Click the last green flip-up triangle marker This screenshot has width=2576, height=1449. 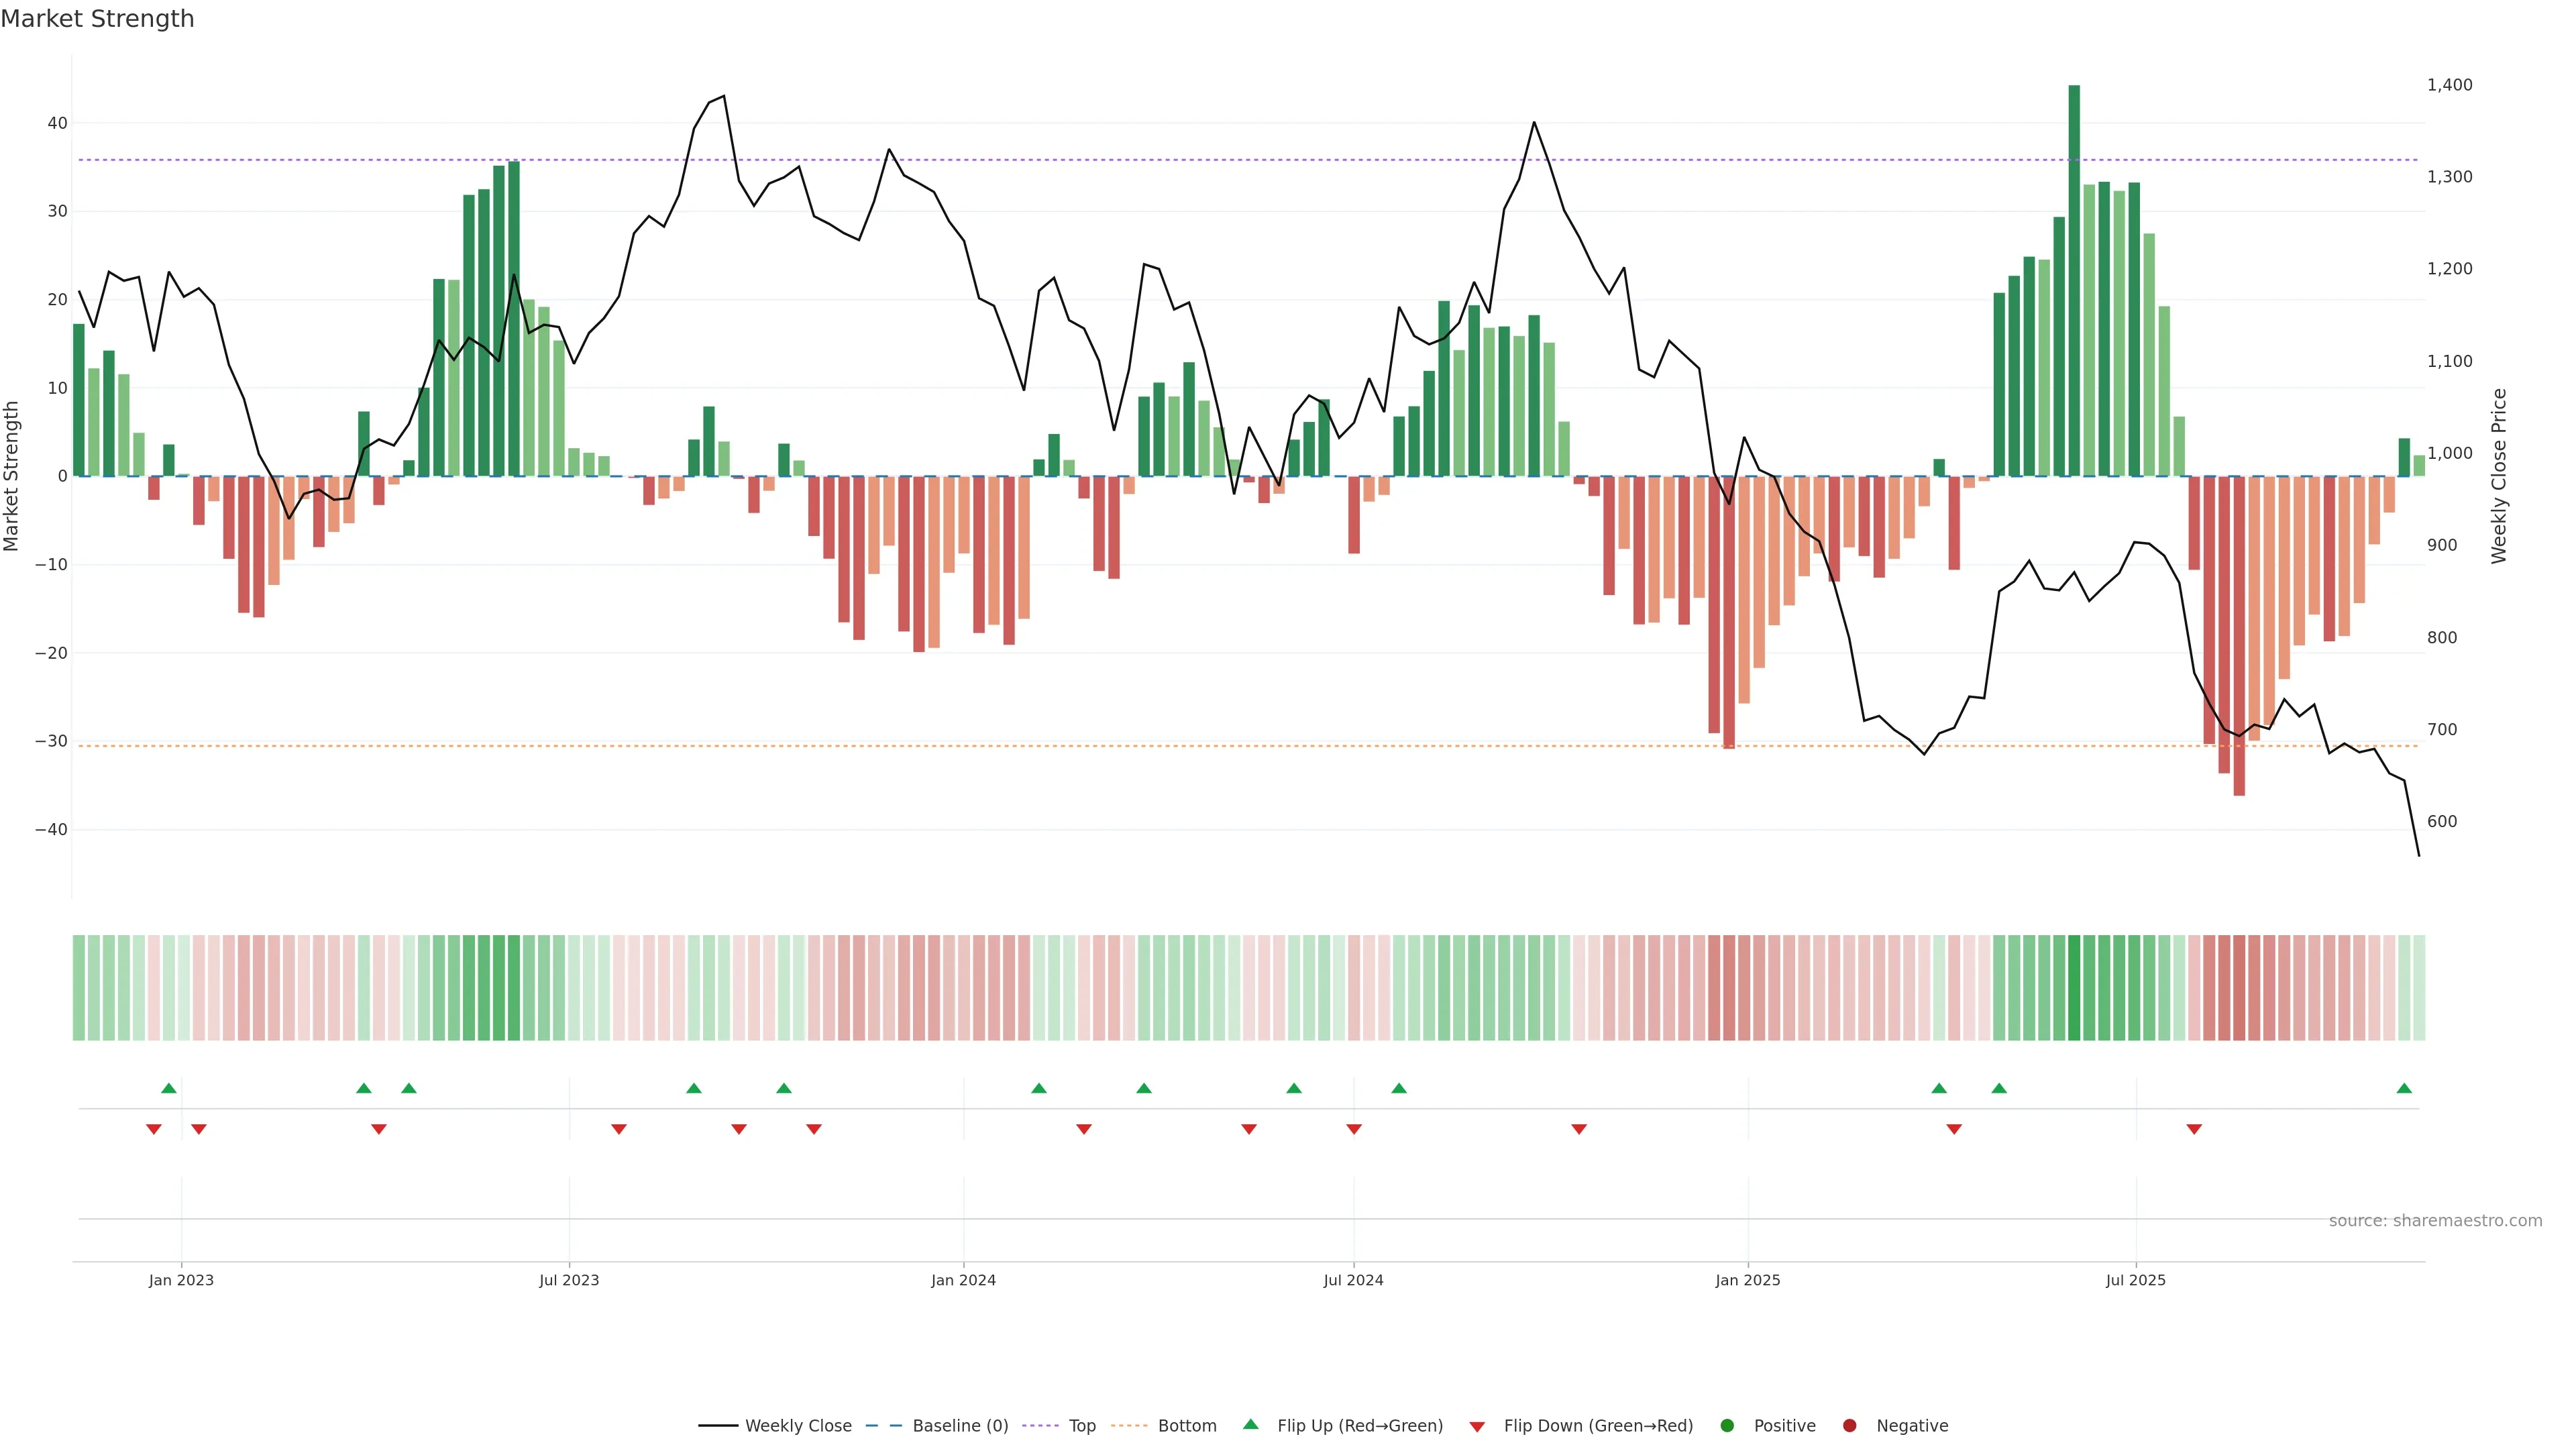click(x=2404, y=1088)
